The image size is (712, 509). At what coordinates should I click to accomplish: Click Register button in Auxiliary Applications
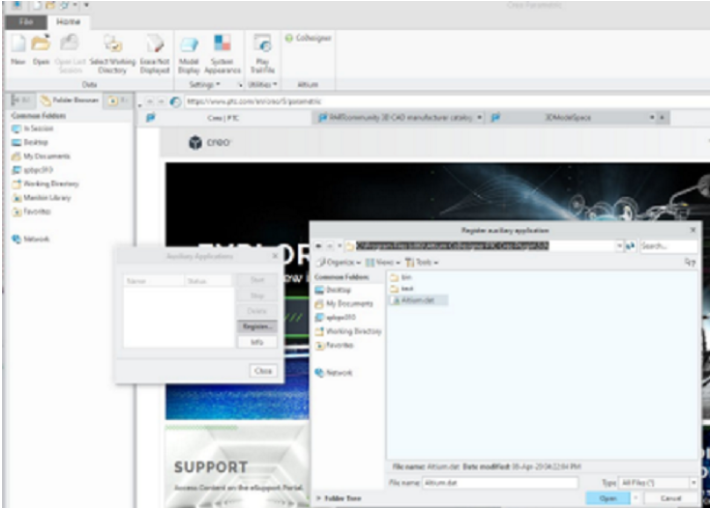257,326
